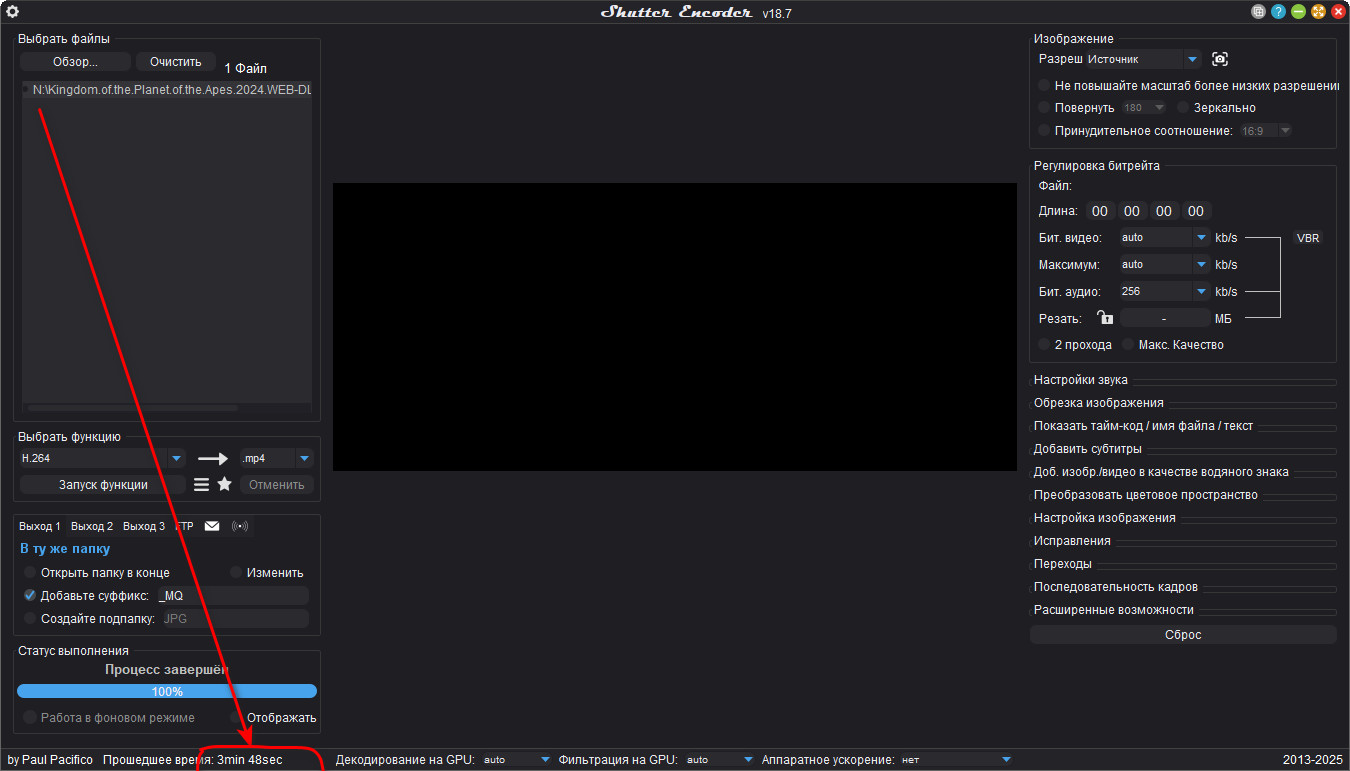The width and height of the screenshot is (1350, 771).
Task: Switch to the Выход 2 tab
Action: point(92,526)
